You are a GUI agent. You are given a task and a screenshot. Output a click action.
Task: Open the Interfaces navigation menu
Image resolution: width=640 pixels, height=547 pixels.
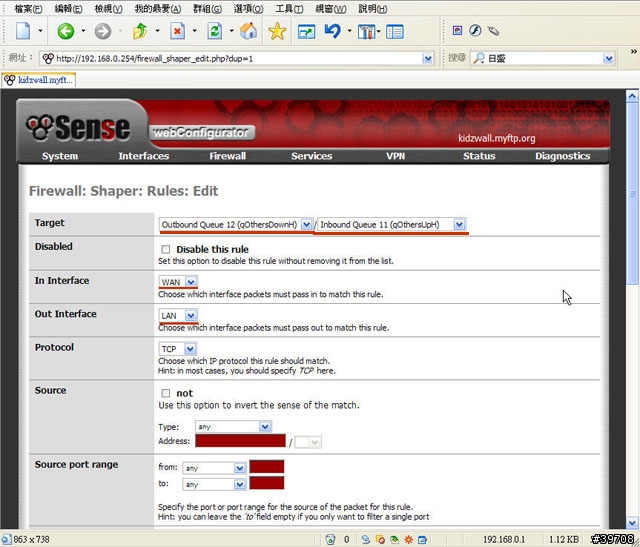pos(144,156)
